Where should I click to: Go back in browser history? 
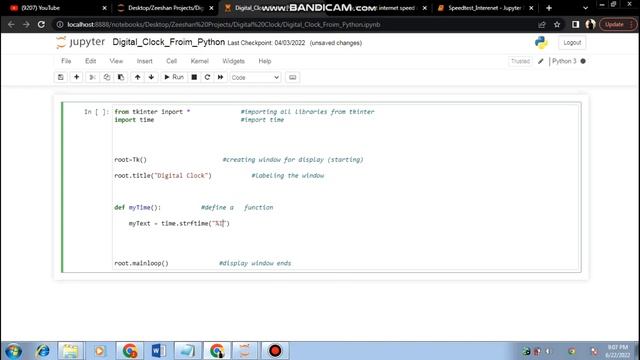pyautogui.click(x=11, y=24)
